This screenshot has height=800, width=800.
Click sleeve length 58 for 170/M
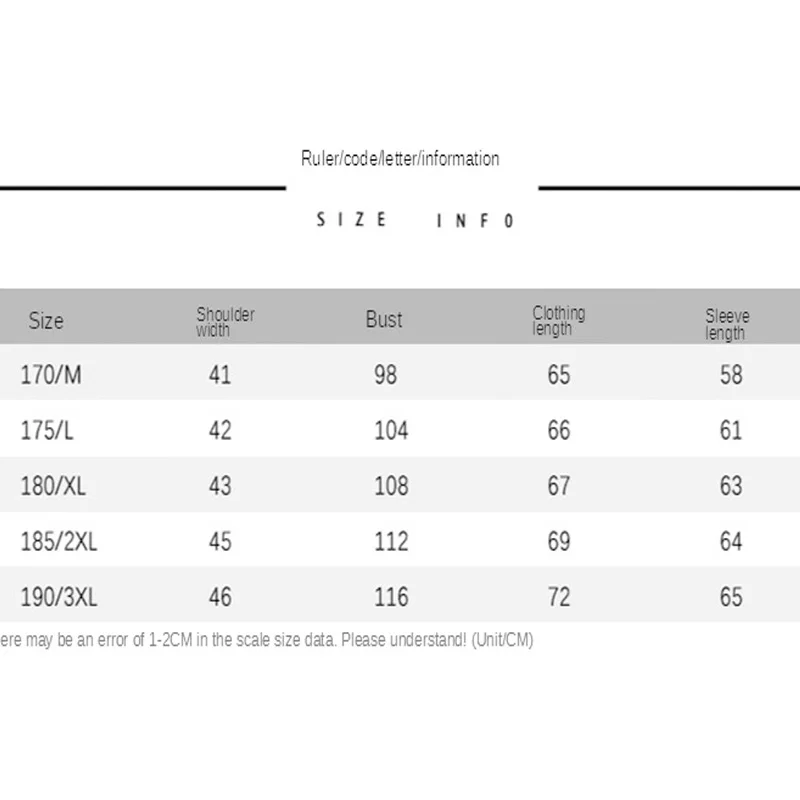pos(731,375)
